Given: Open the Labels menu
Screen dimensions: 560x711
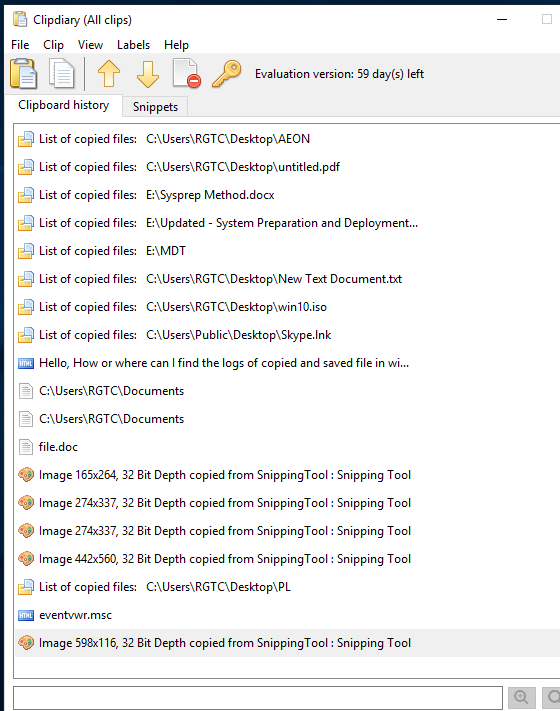Looking at the screenshot, I should 133,45.
